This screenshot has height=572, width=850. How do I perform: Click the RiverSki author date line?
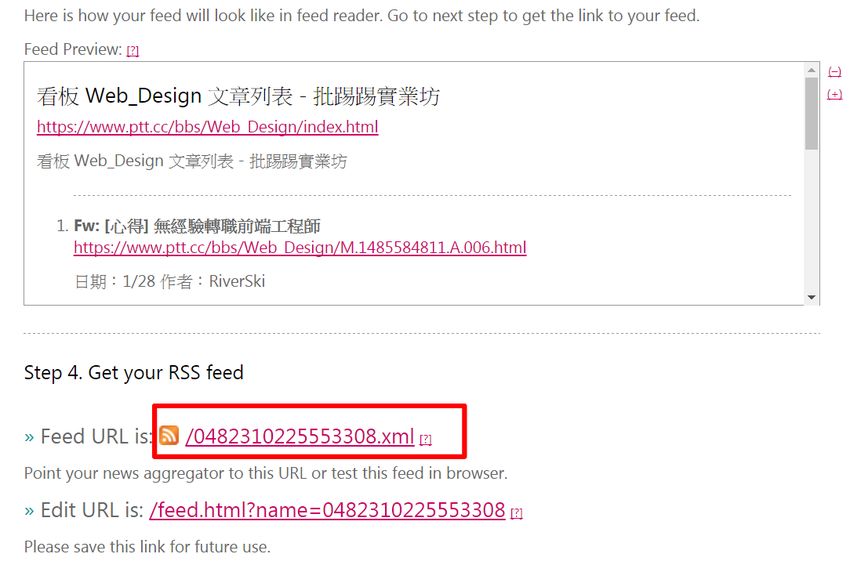click(170, 281)
